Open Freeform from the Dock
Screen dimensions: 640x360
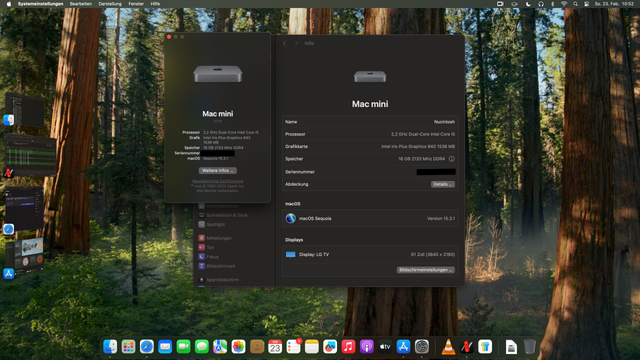(x=330, y=347)
